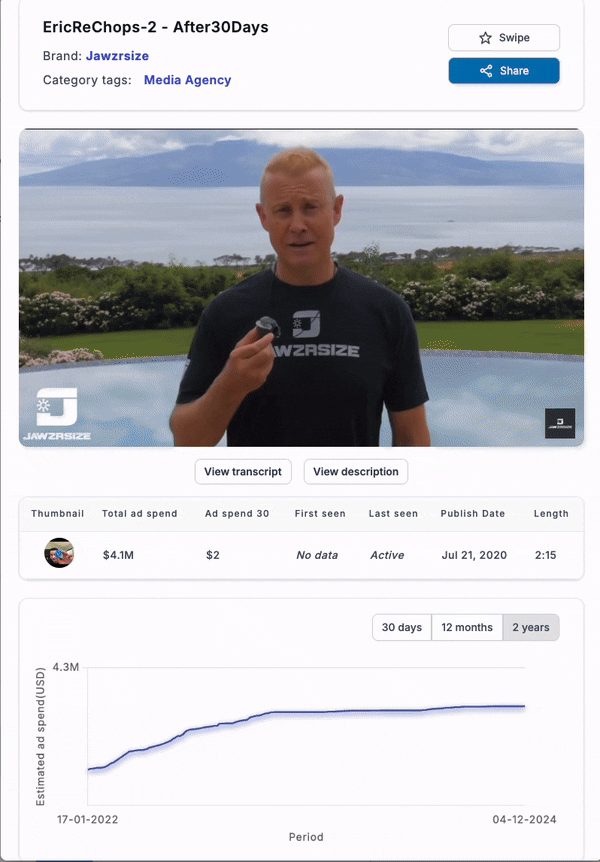Click the share icon on Share button

(486, 71)
